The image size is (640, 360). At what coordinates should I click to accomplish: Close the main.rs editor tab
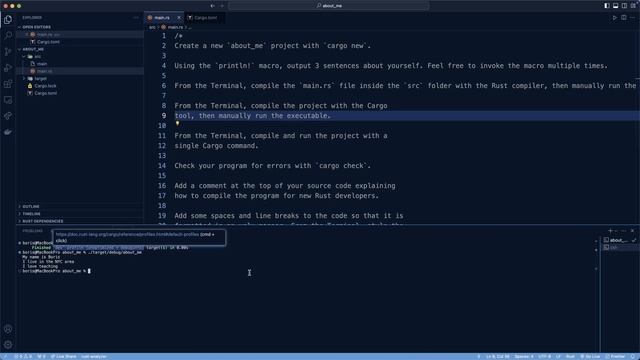(179, 18)
